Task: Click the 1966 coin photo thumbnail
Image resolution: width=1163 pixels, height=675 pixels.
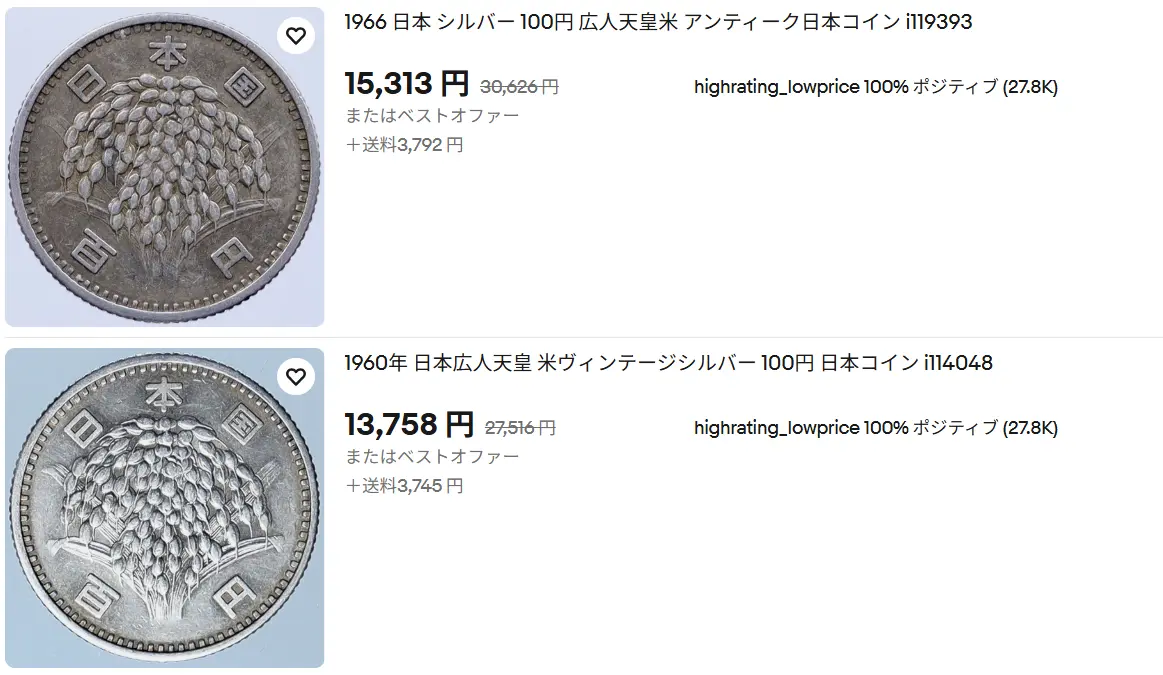Action: (164, 165)
